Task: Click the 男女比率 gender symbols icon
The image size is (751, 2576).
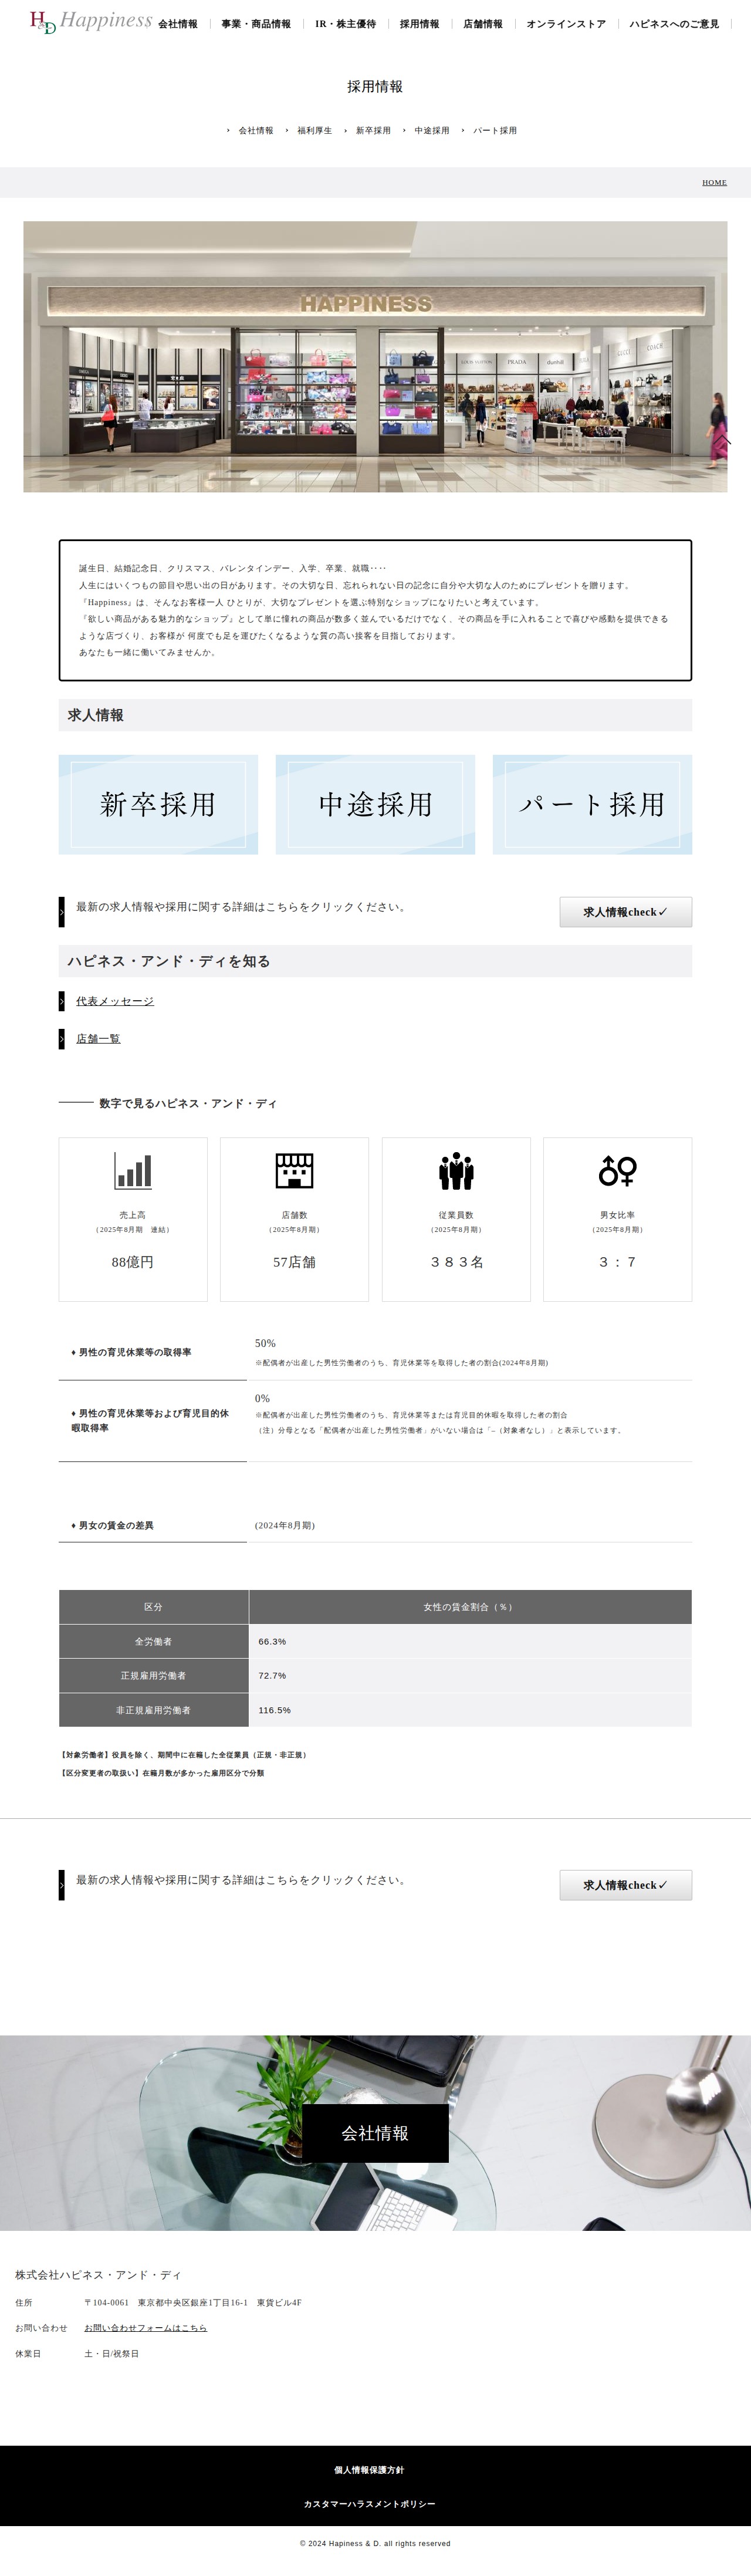Action: click(618, 1171)
